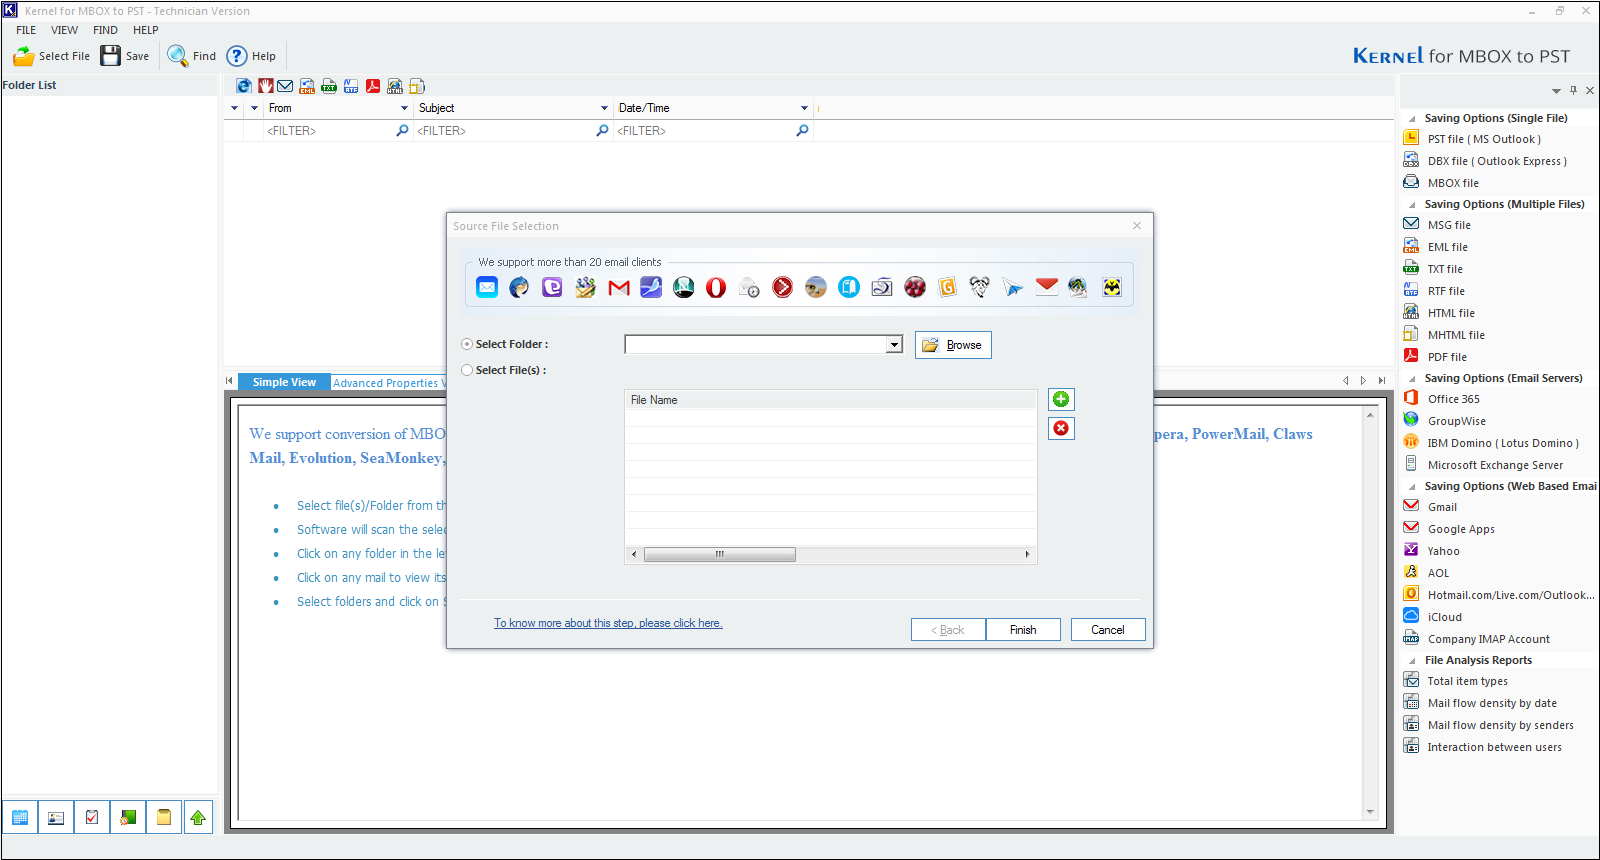The width and height of the screenshot is (1600, 860).
Task: Collapse Saving Options (Multiple Files) section
Action: [1412, 205]
